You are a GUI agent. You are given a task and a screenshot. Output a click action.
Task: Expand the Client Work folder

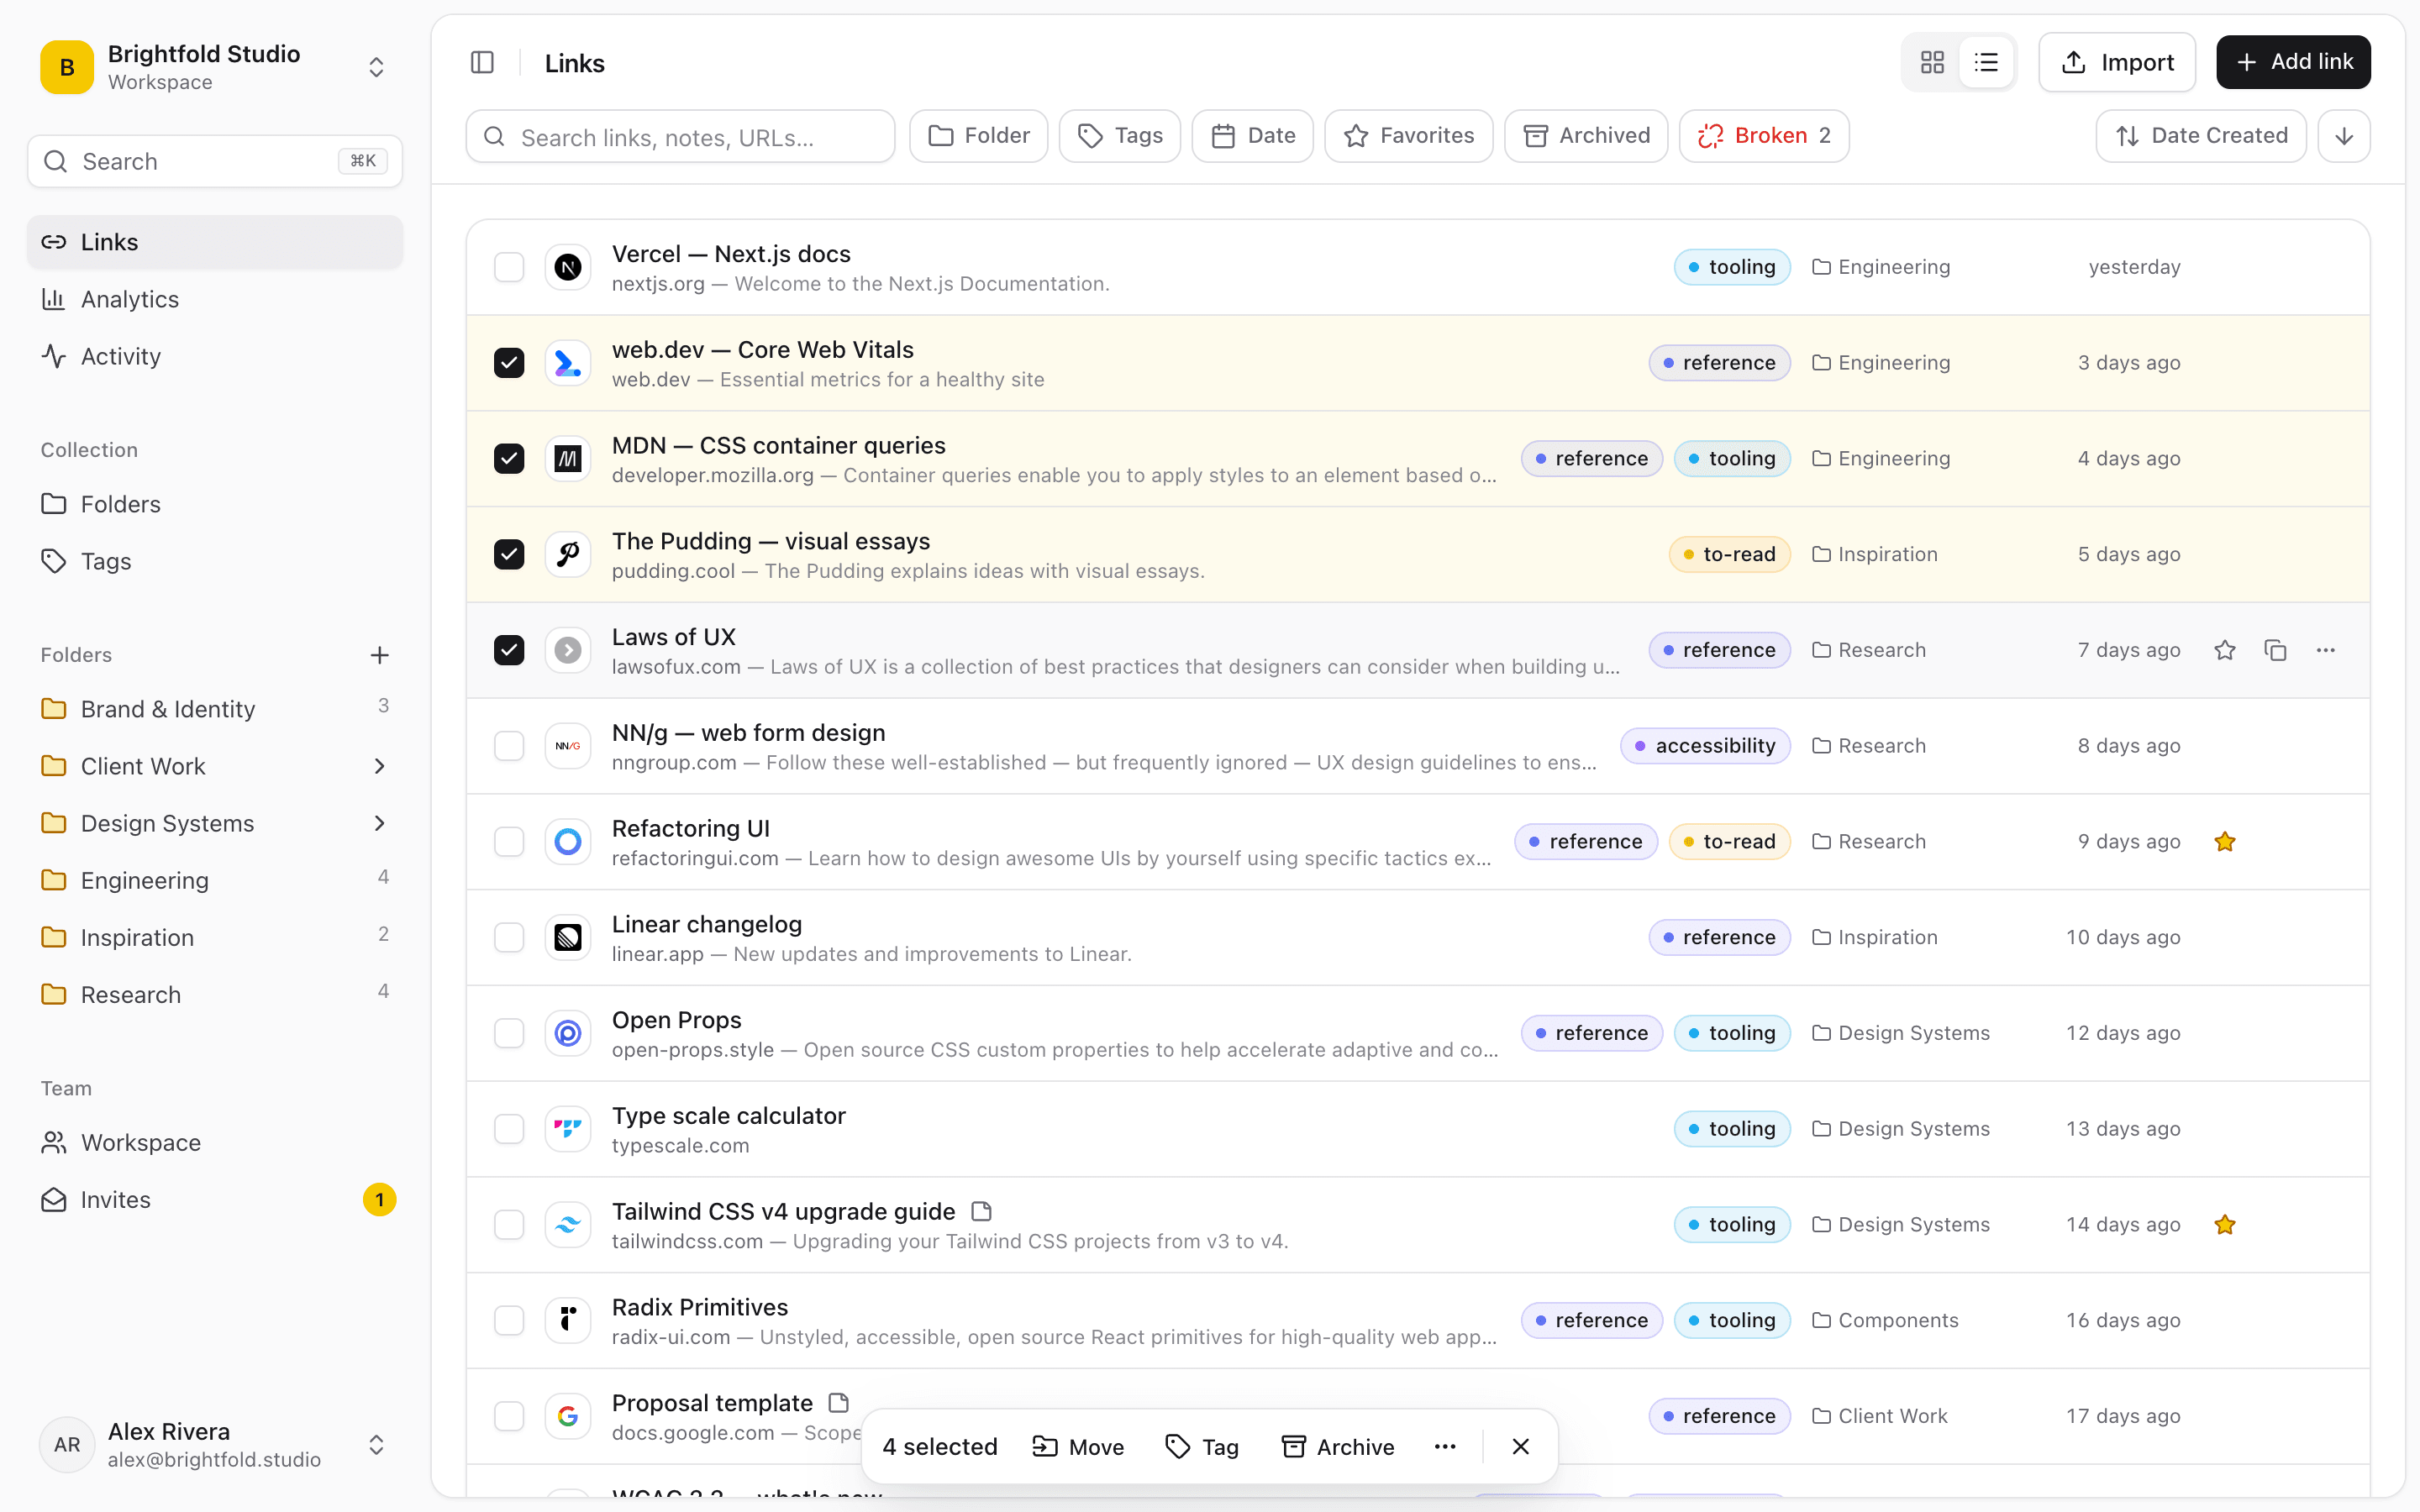pyautogui.click(x=379, y=766)
